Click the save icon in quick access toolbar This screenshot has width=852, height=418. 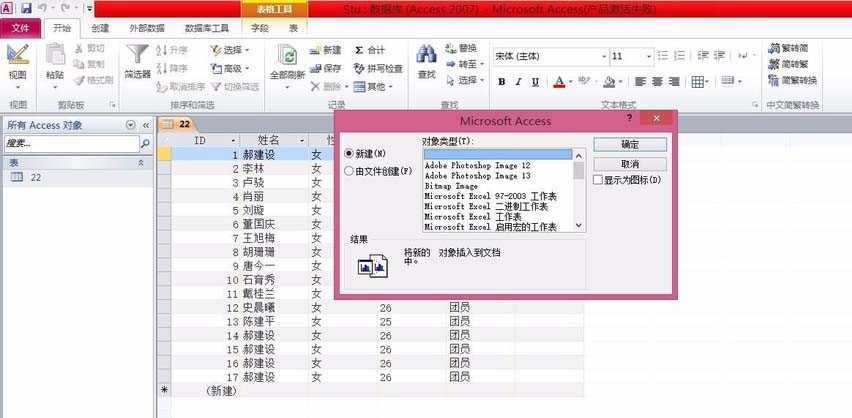[26, 8]
